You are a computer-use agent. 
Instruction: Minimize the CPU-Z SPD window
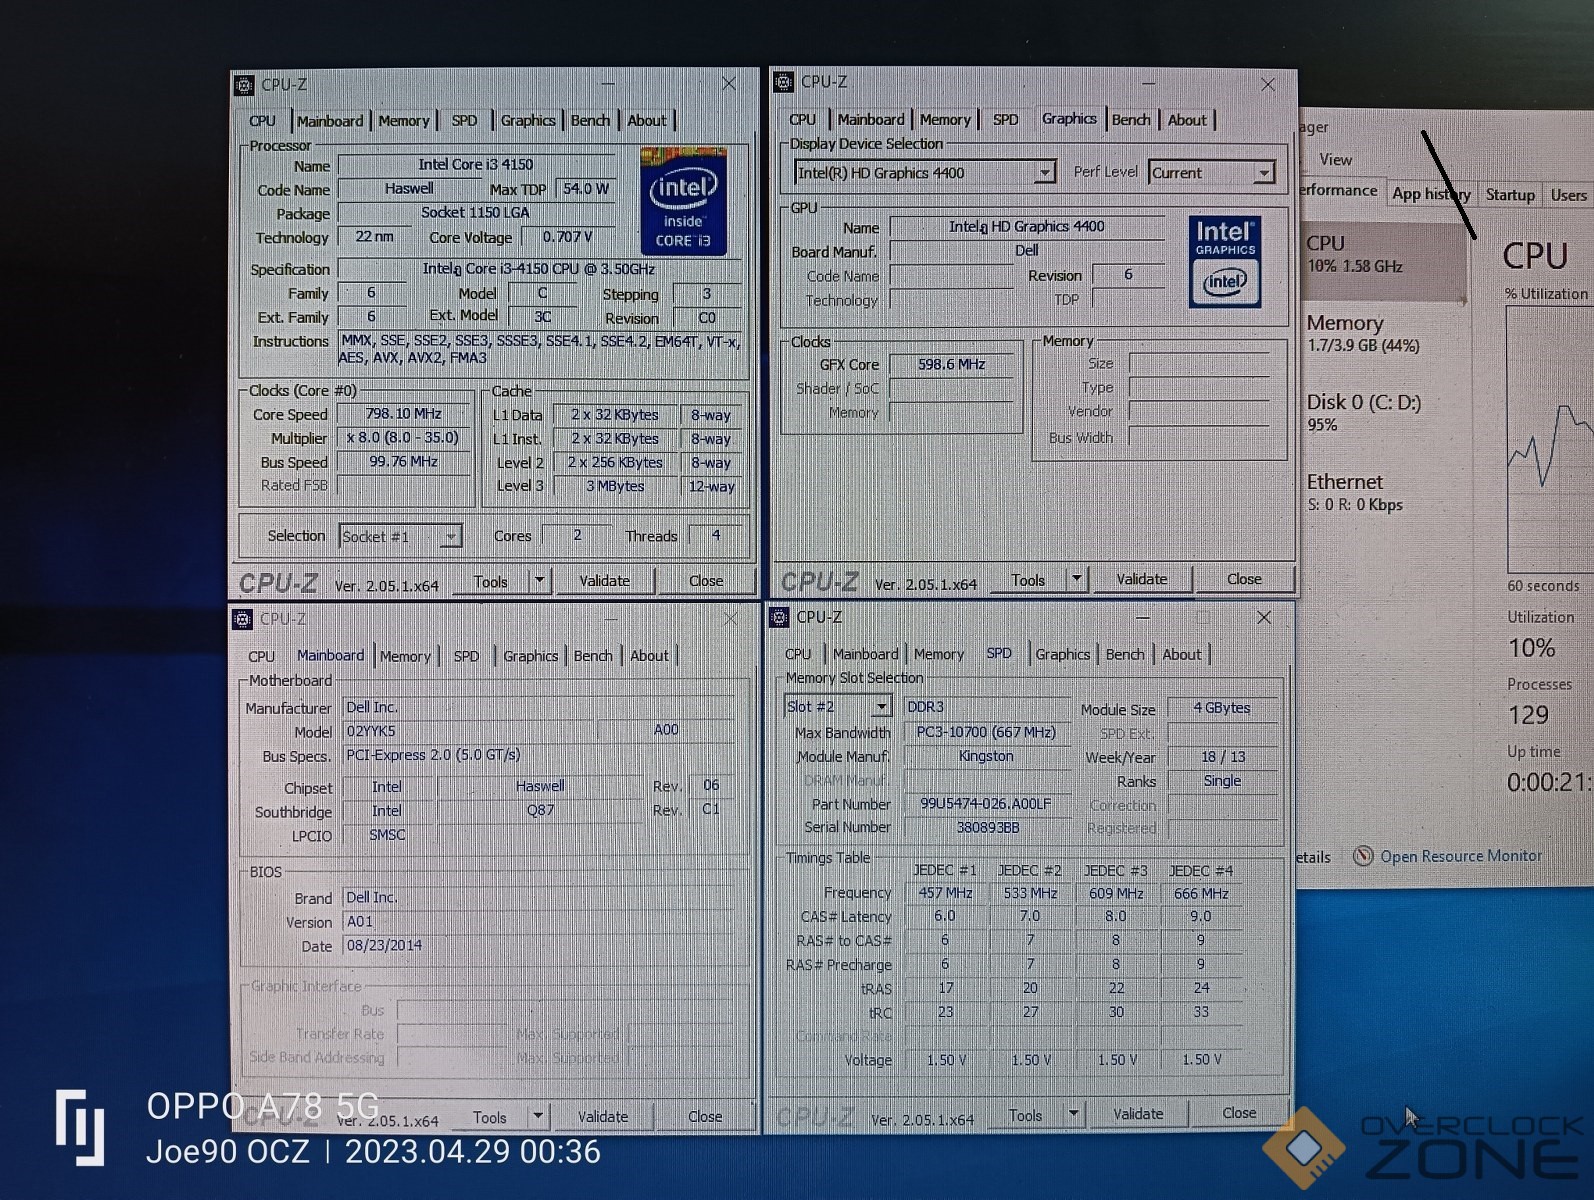pos(1142,617)
